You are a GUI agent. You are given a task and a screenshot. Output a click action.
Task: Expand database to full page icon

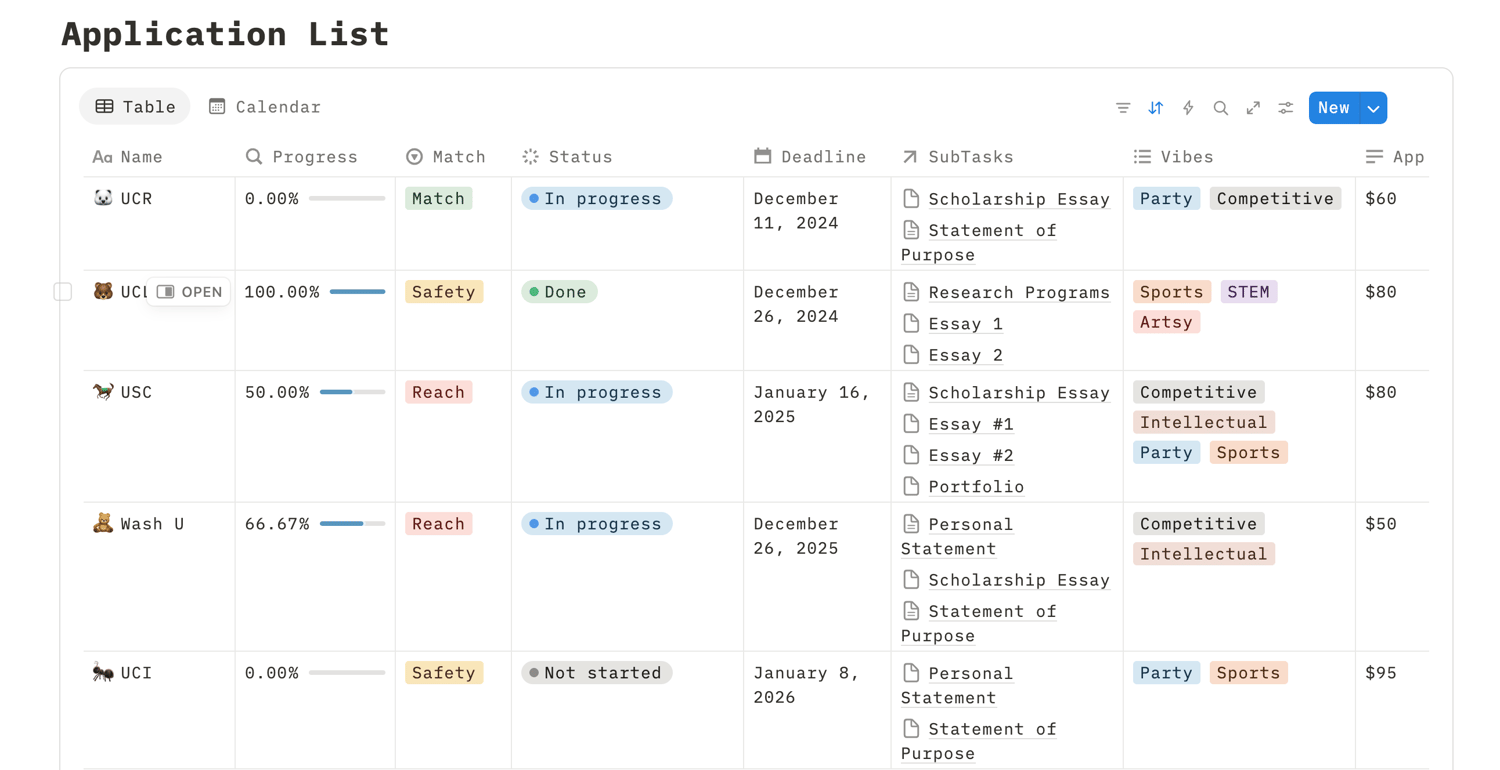pyautogui.click(x=1253, y=108)
